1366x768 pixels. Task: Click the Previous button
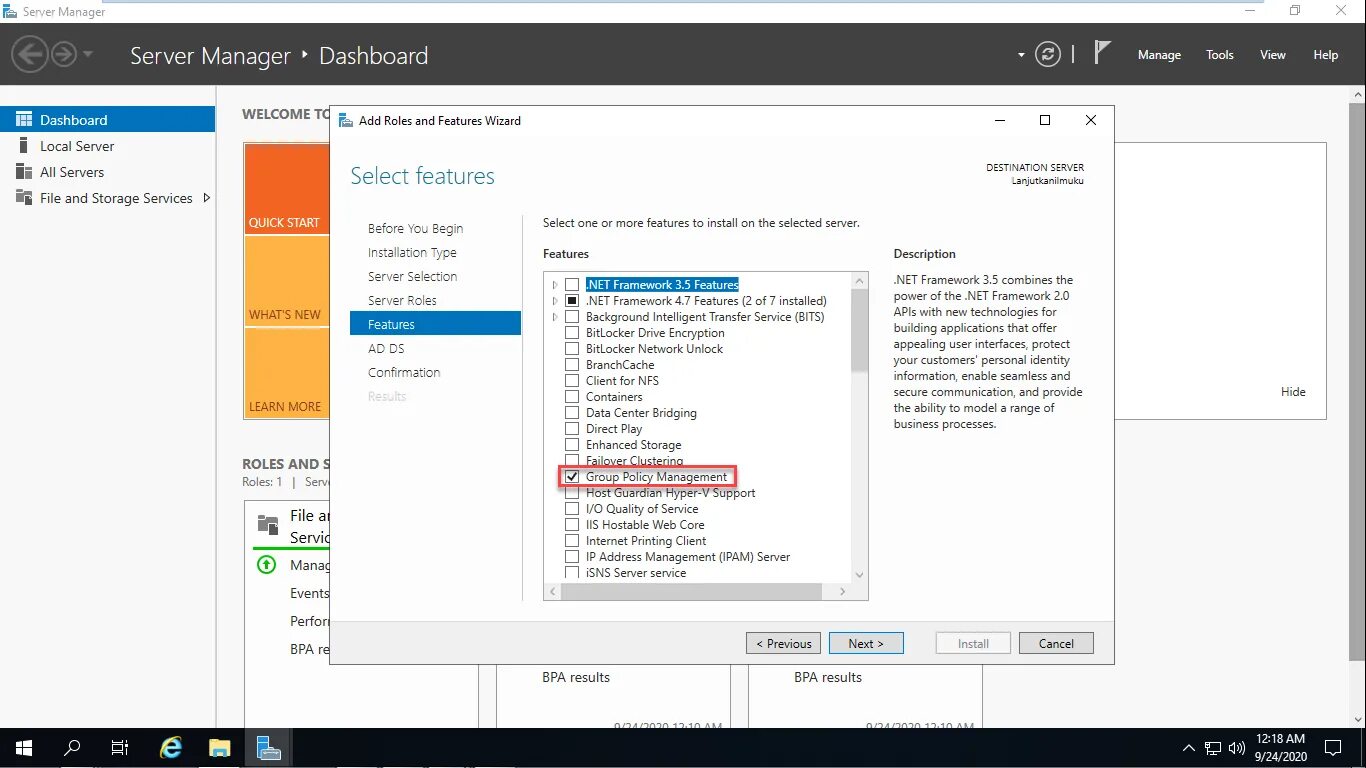[x=783, y=643]
